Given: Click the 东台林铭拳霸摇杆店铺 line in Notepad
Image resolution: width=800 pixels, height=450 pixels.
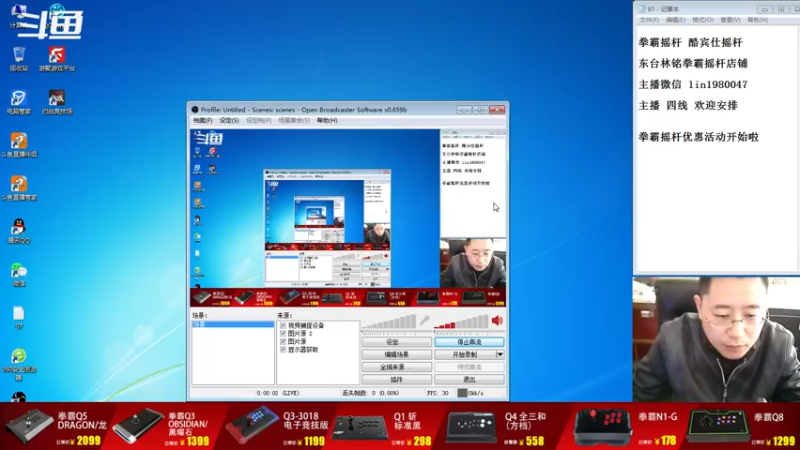Looking at the screenshot, I should 693,64.
